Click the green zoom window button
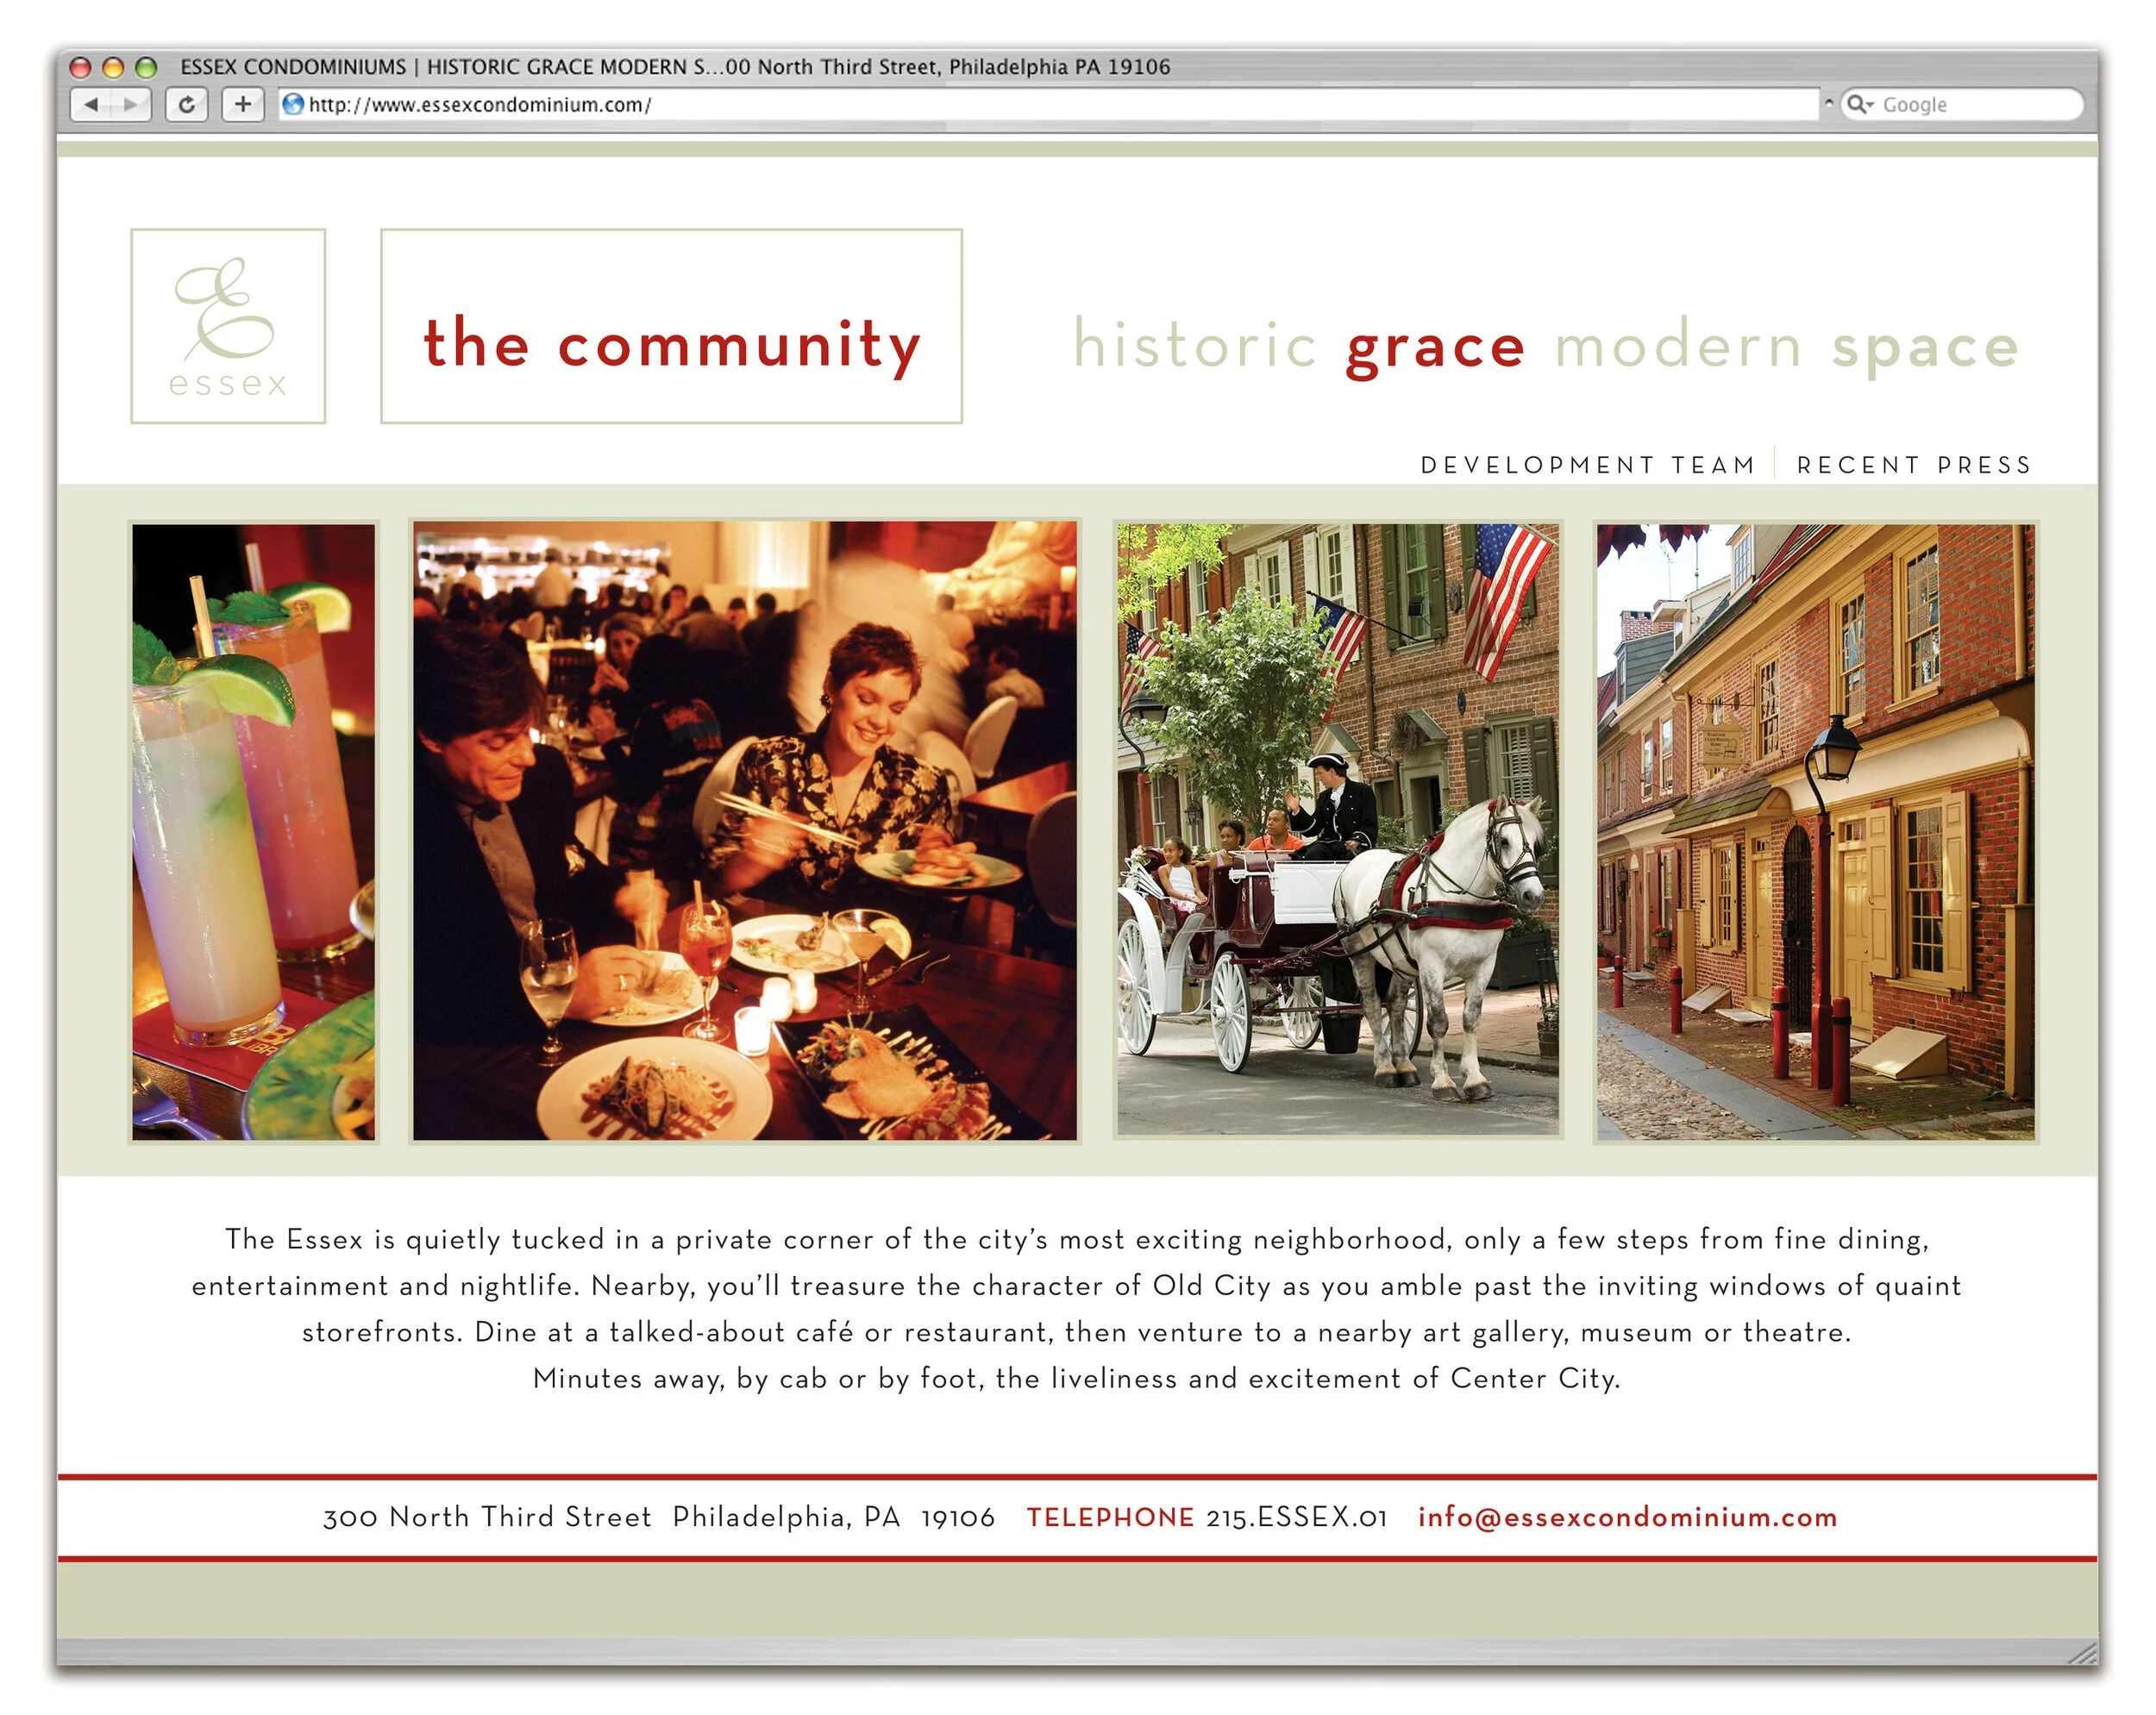 click(146, 67)
